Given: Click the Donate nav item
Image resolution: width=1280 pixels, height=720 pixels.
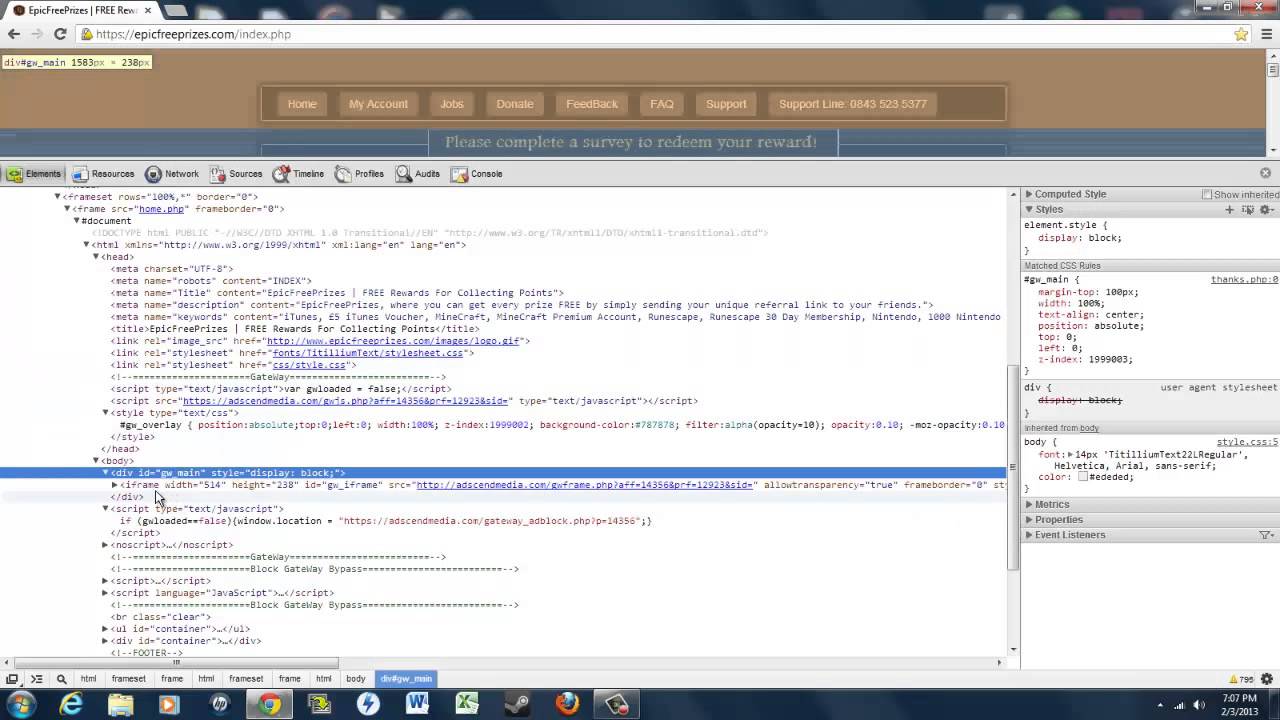Looking at the screenshot, I should tap(515, 104).
